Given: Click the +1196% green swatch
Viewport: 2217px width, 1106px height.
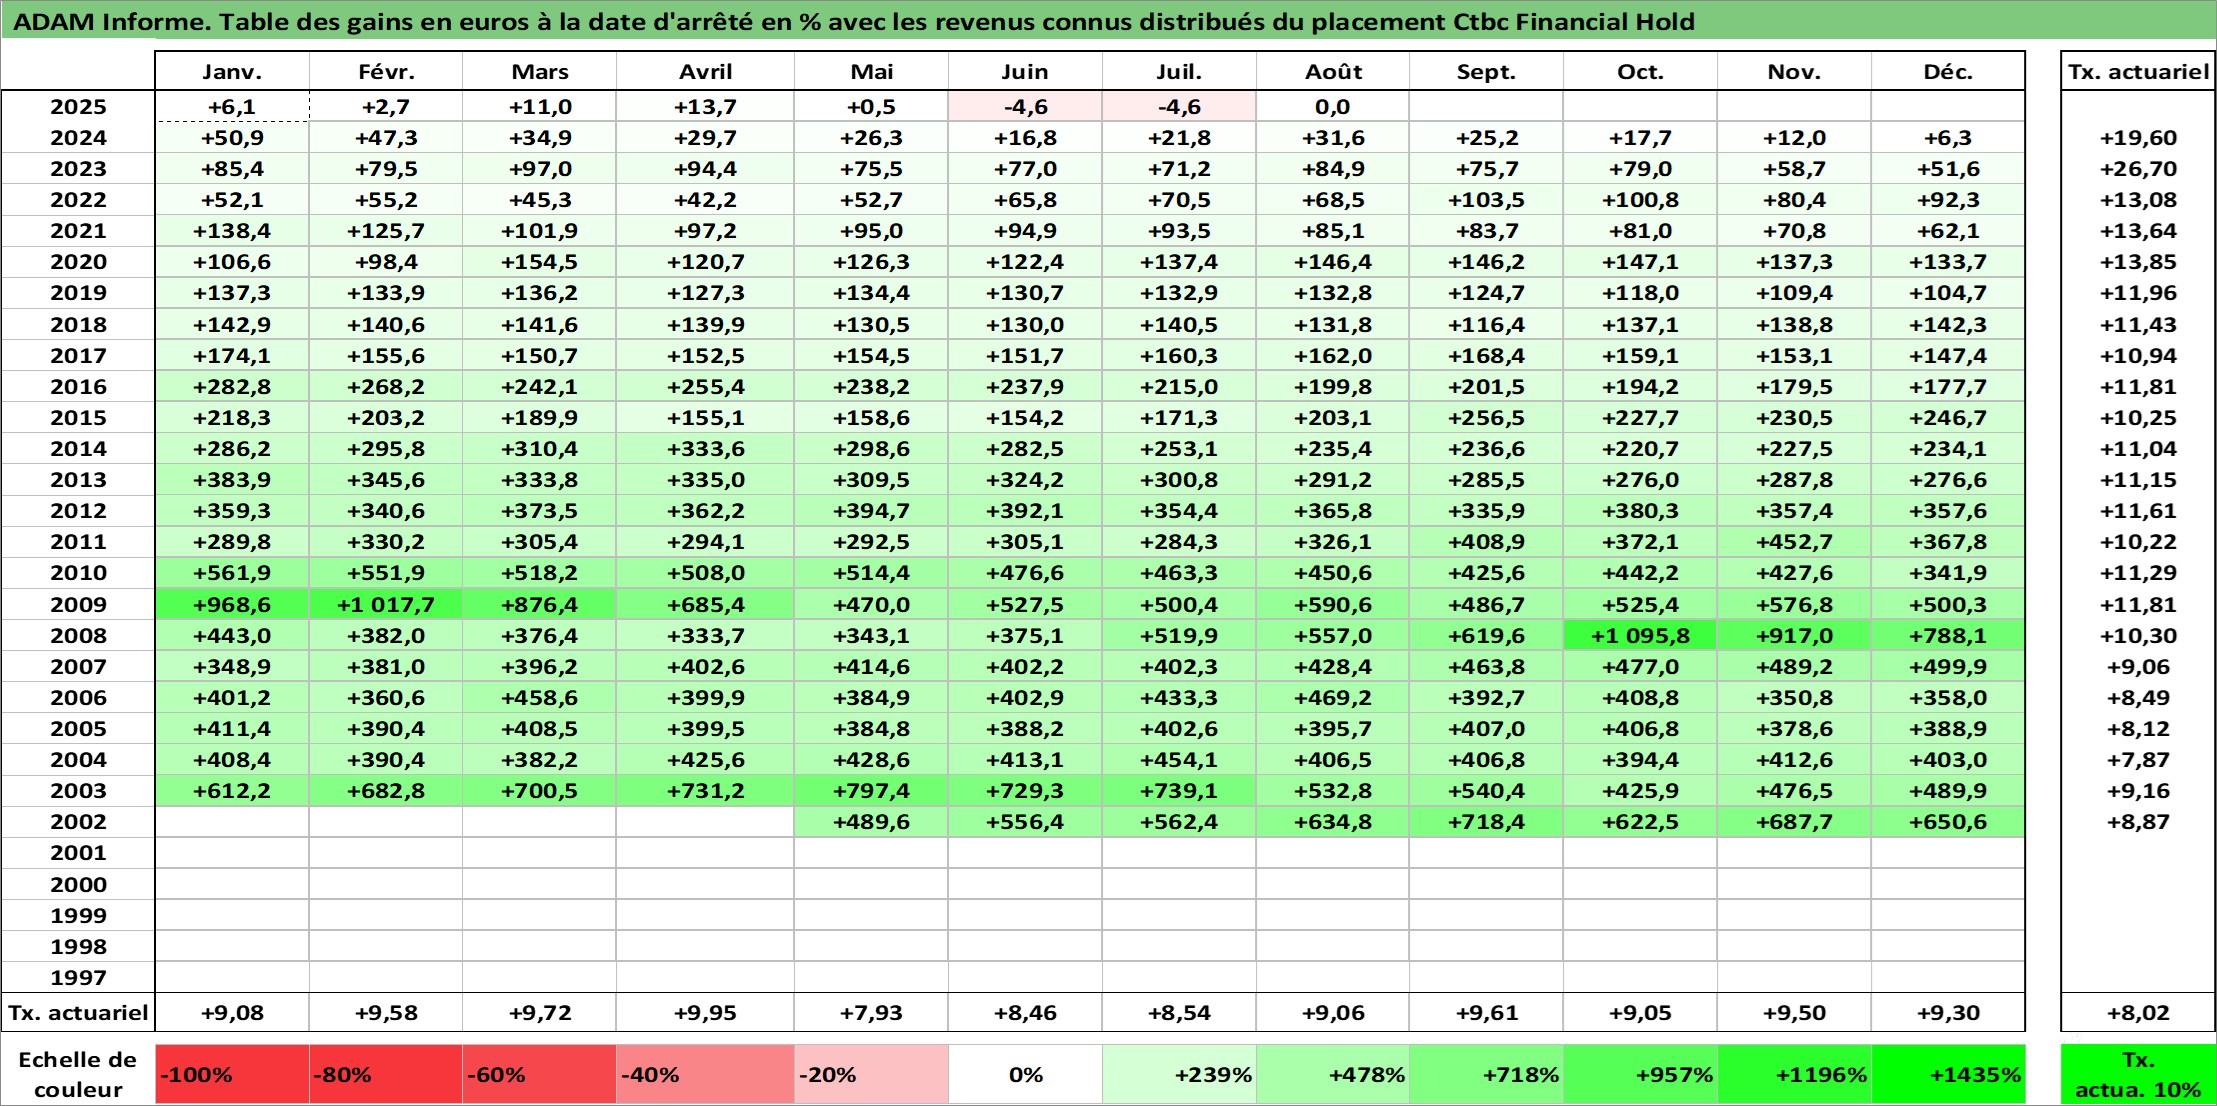Looking at the screenshot, I should 1794,1075.
